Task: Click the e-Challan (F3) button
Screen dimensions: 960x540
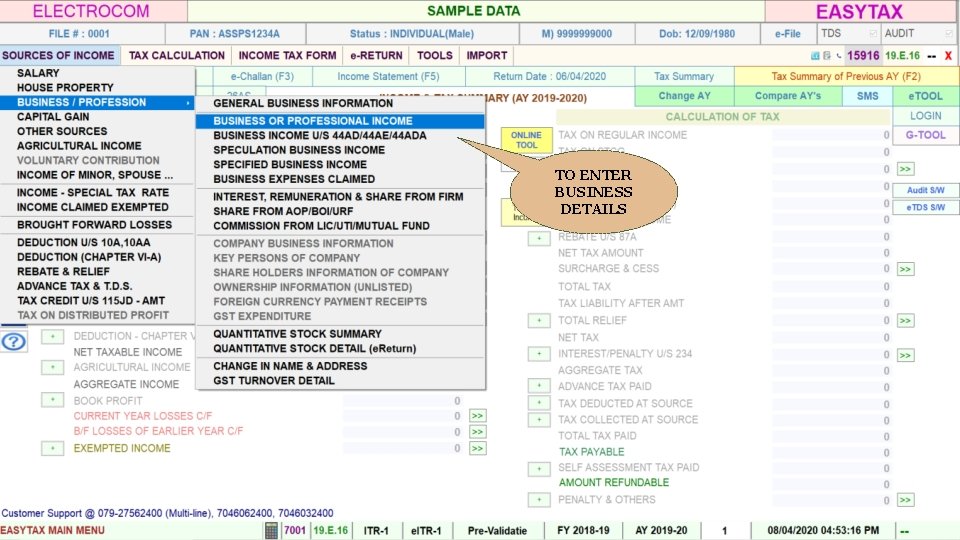Action: click(x=262, y=77)
